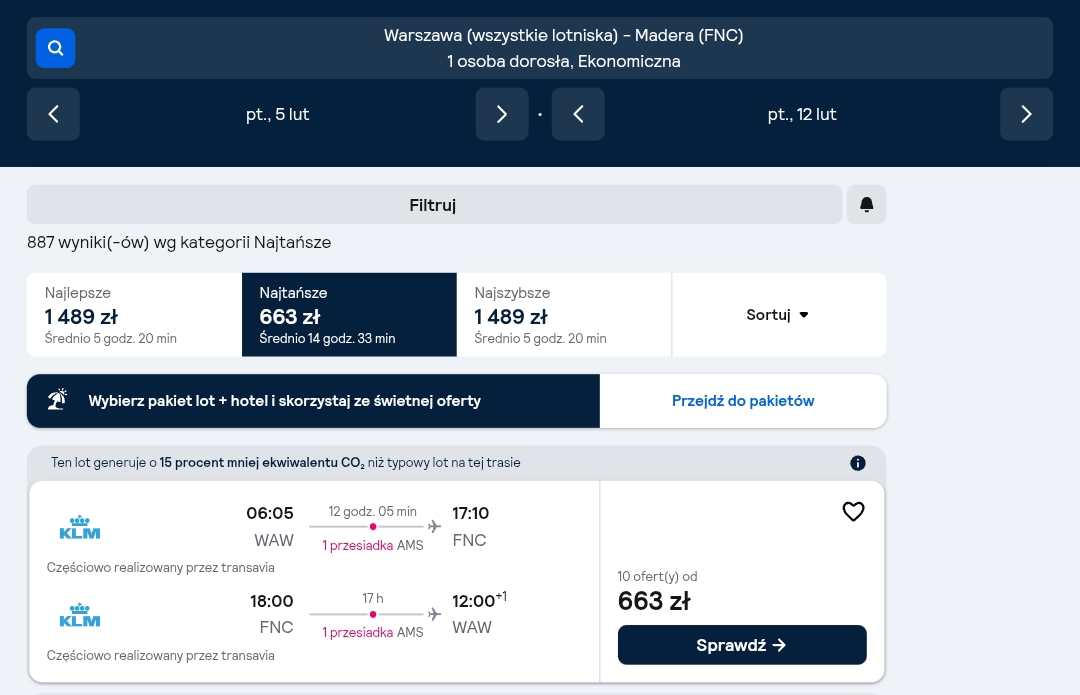Advance departure date with next arrow

(501, 114)
